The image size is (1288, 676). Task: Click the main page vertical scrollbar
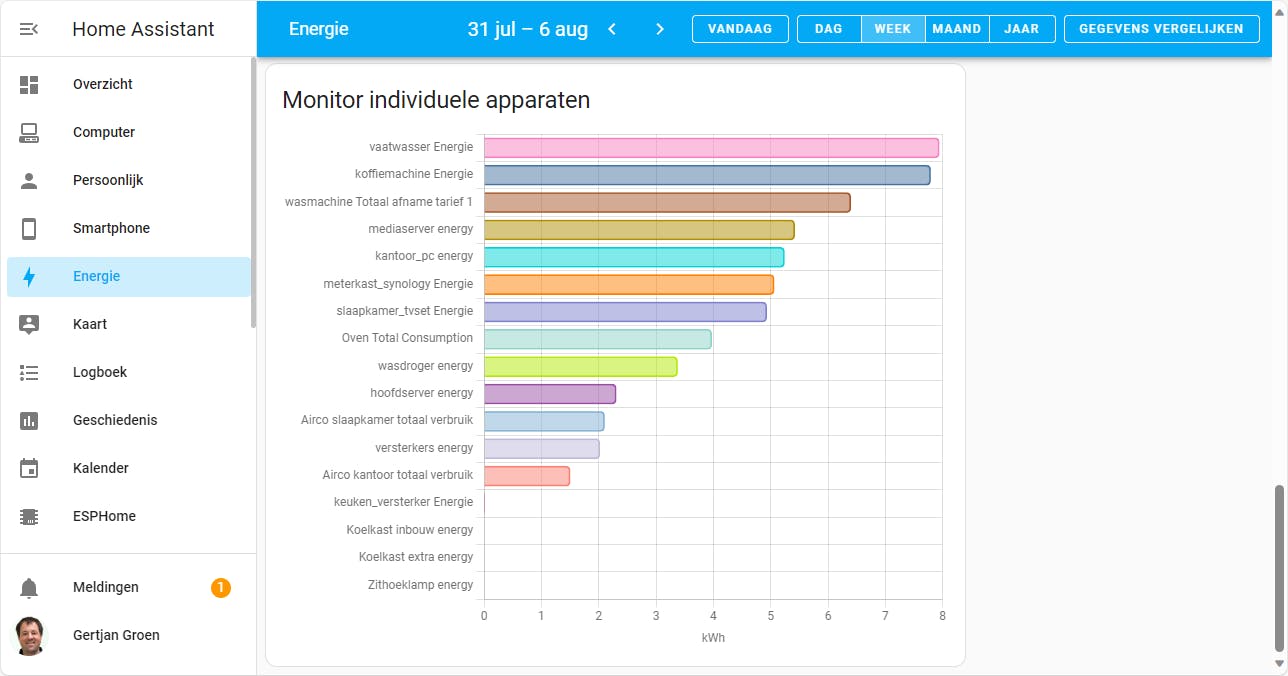(x=1279, y=568)
